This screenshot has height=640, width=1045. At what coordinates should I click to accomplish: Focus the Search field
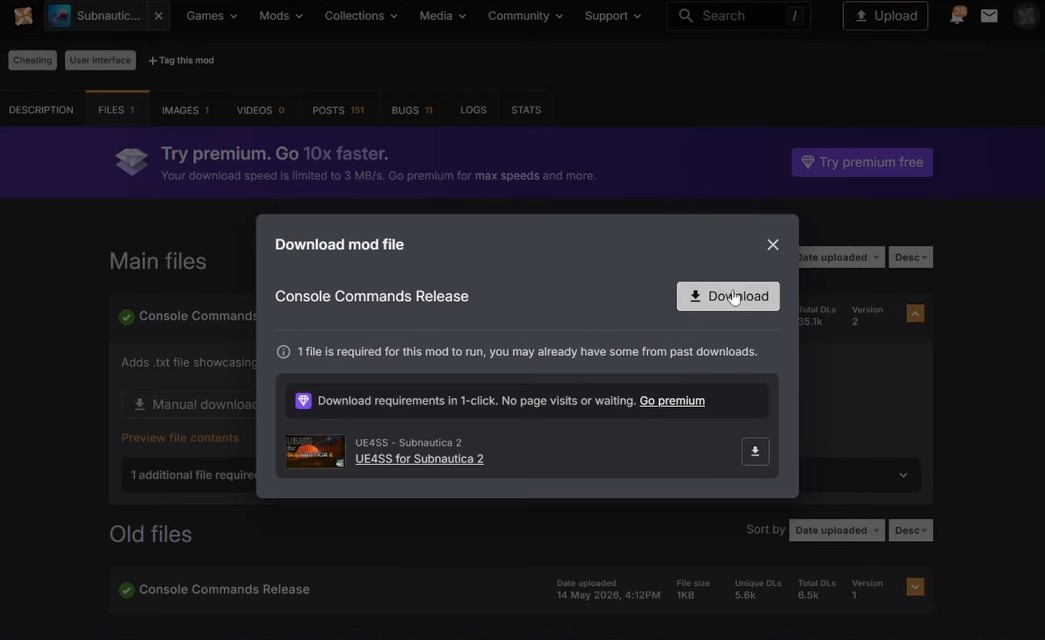tap(738, 15)
